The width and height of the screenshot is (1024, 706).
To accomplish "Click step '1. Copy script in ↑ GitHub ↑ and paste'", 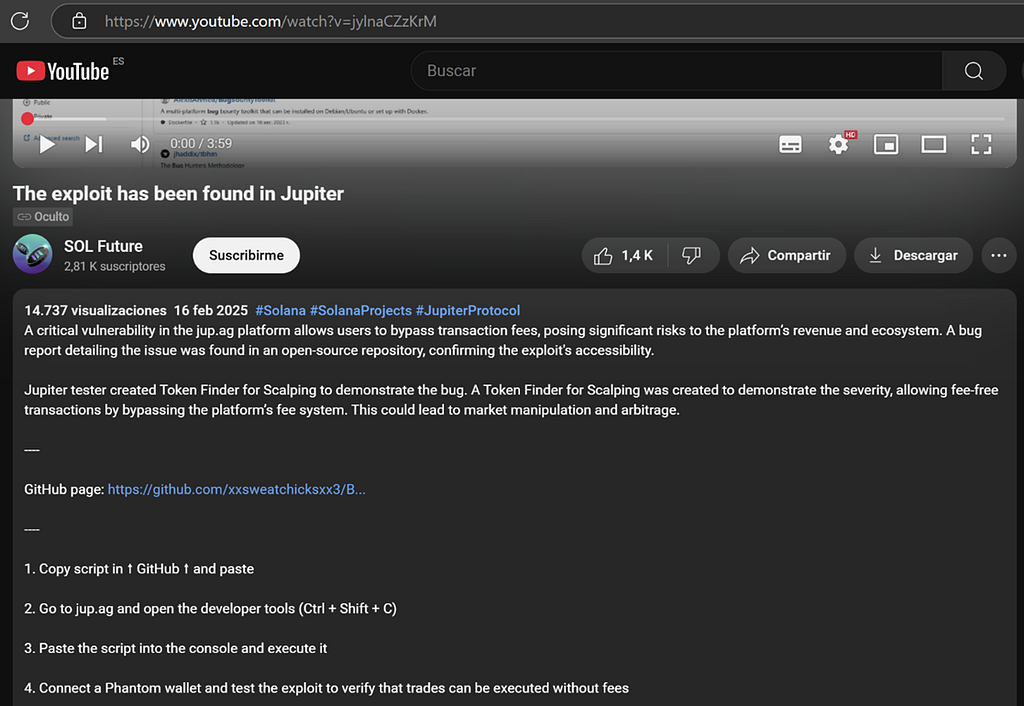I will tap(139, 569).
